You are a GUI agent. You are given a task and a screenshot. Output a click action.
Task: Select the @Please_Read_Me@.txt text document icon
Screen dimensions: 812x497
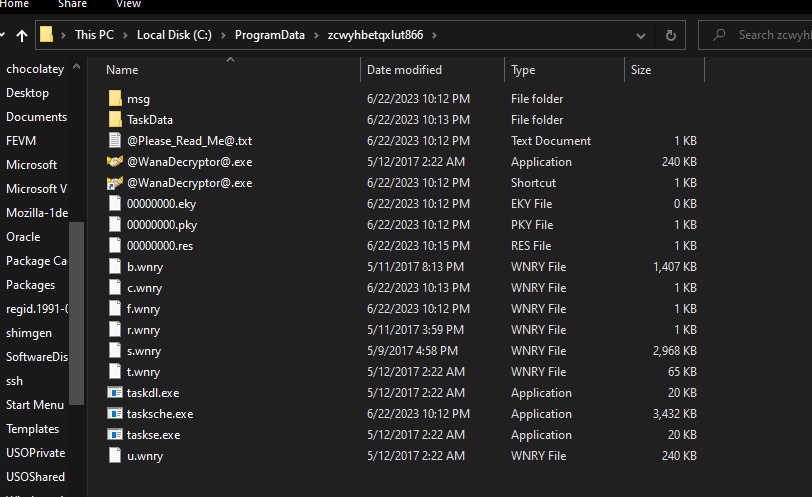pyautogui.click(x=115, y=141)
